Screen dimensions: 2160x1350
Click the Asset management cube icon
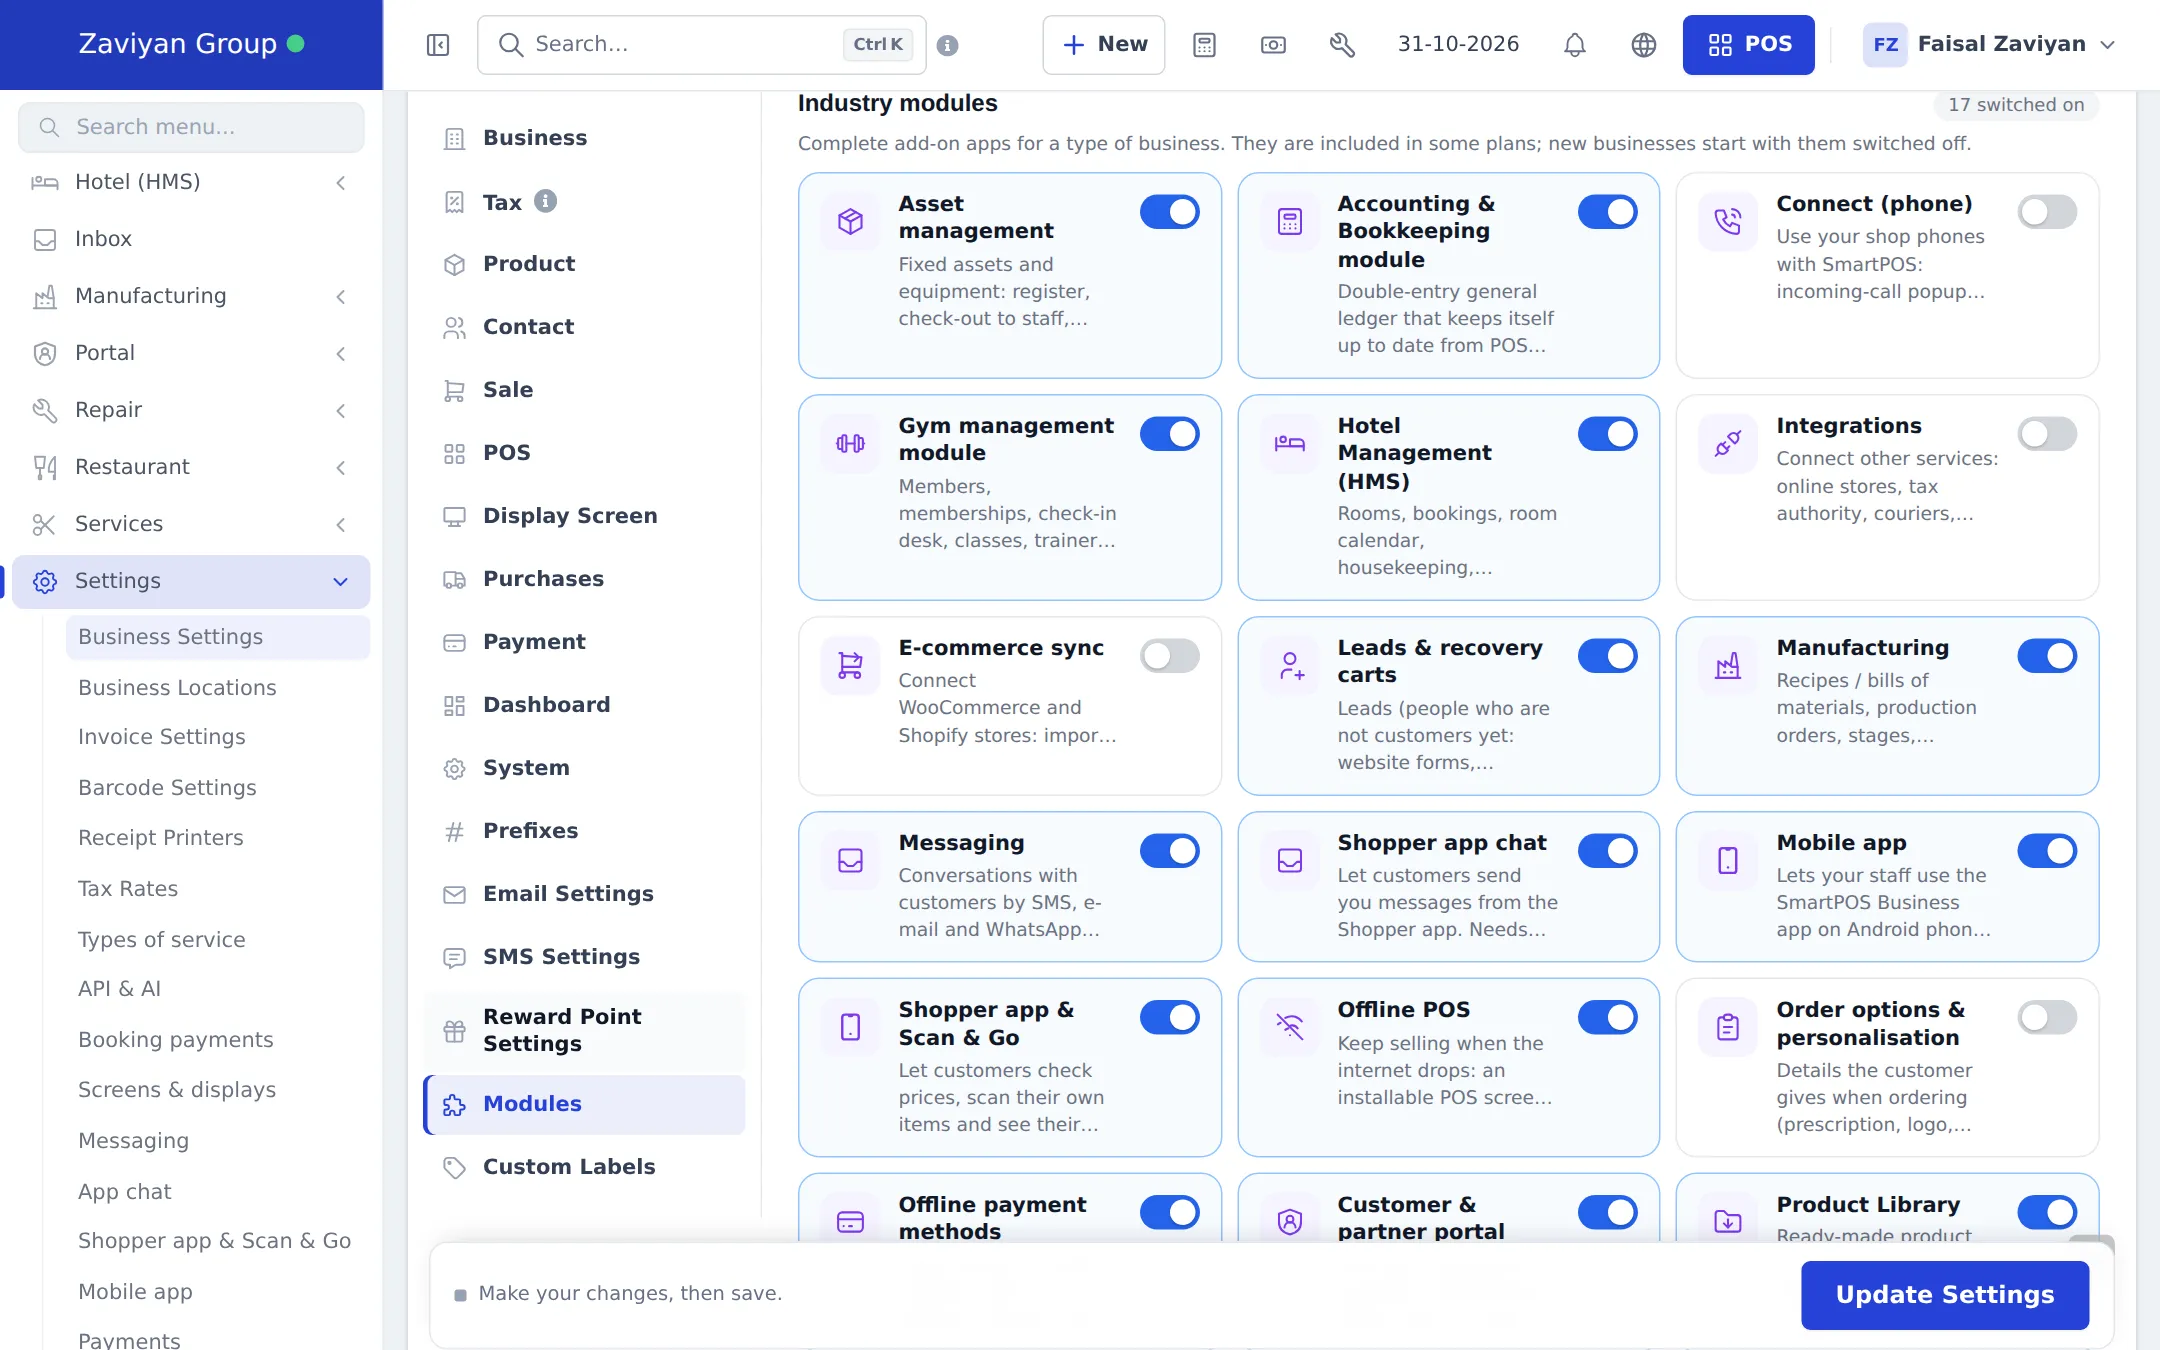coord(851,221)
